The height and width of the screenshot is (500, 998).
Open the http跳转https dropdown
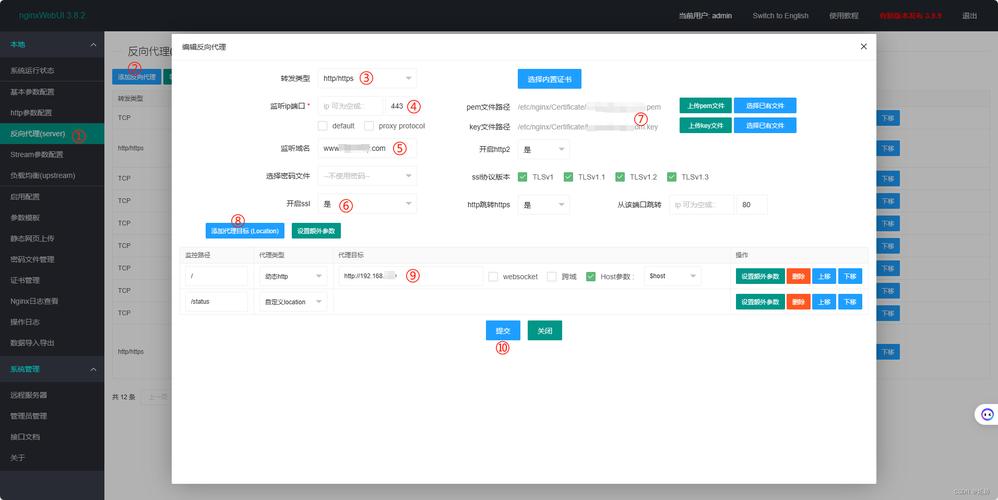pos(544,205)
